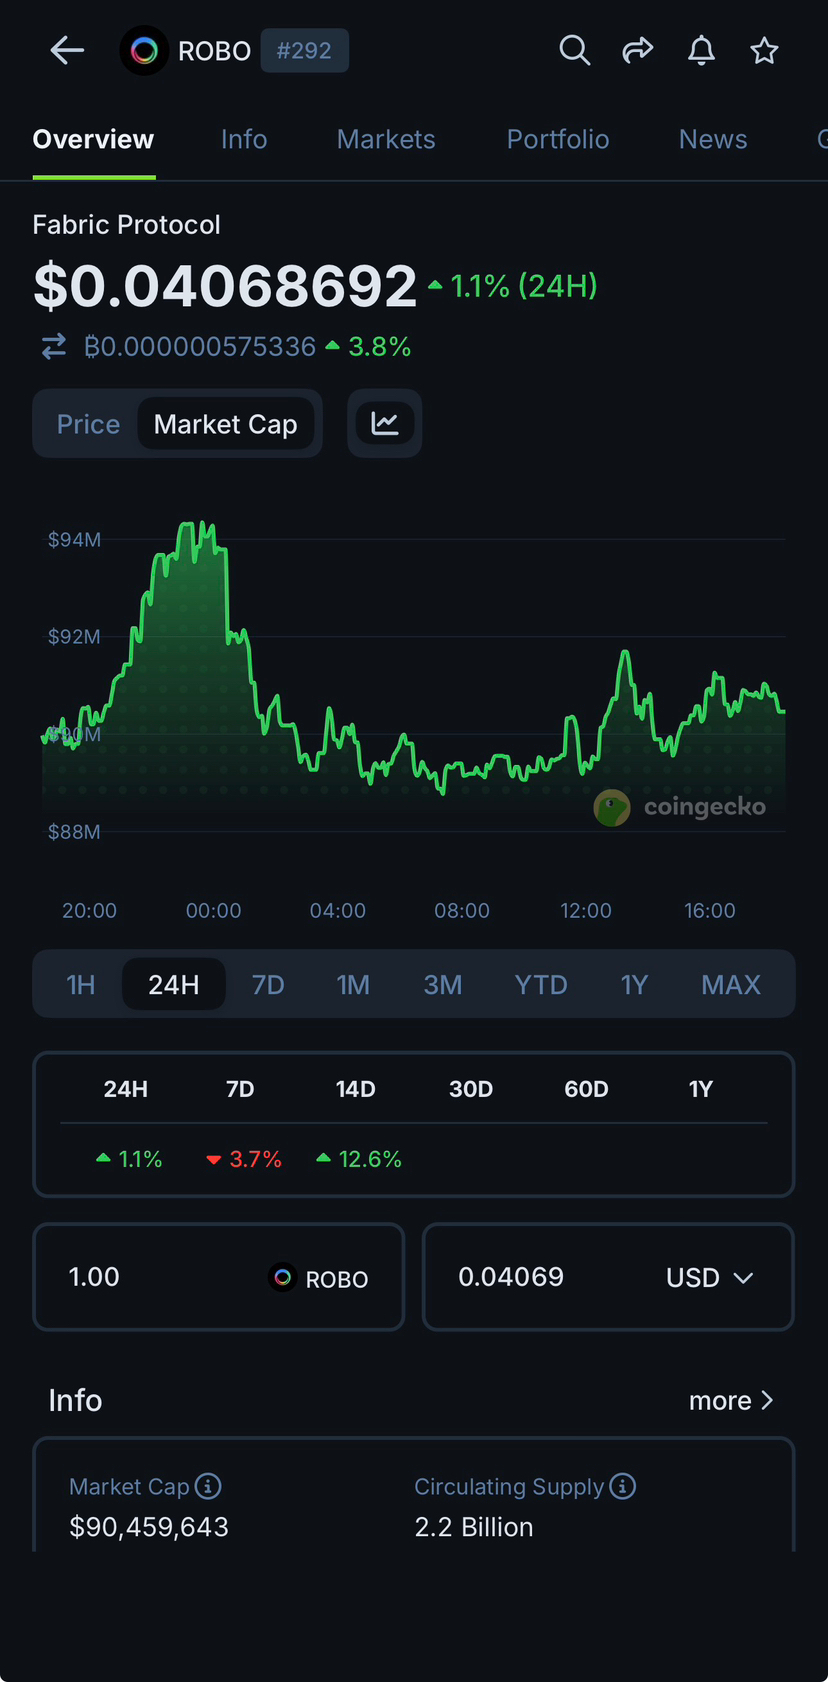Tap the Fabric Protocol name label
Image resolution: width=828 pixels, height=1682 pixels.
(x=126, y=224)
